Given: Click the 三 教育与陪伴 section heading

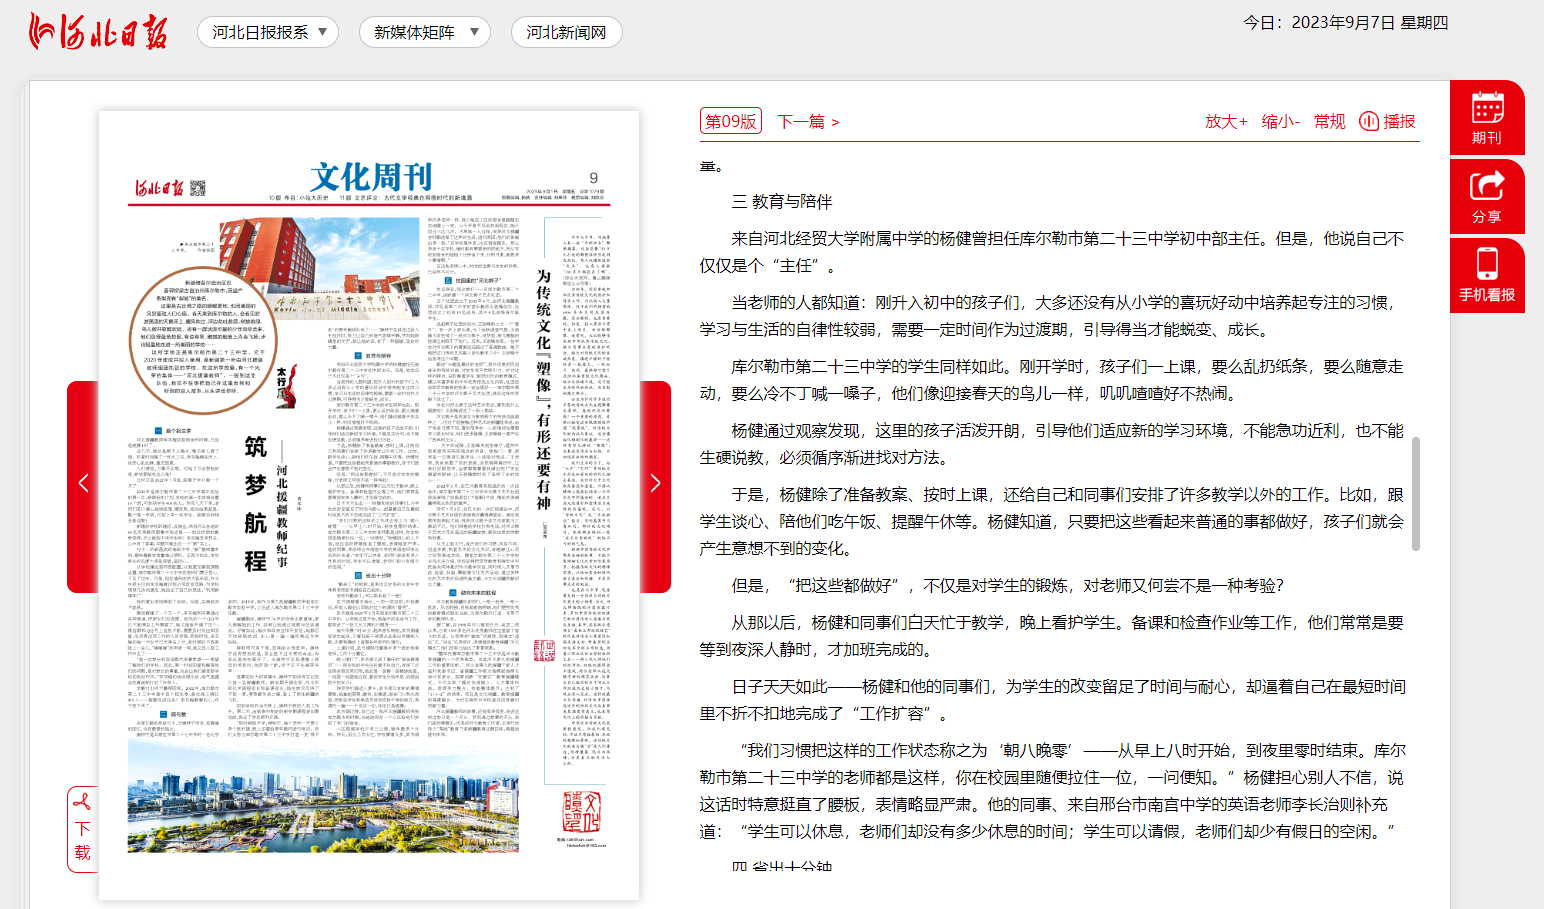Looking at the screenshot, I should pyautogui.click(x=782, y=202).
